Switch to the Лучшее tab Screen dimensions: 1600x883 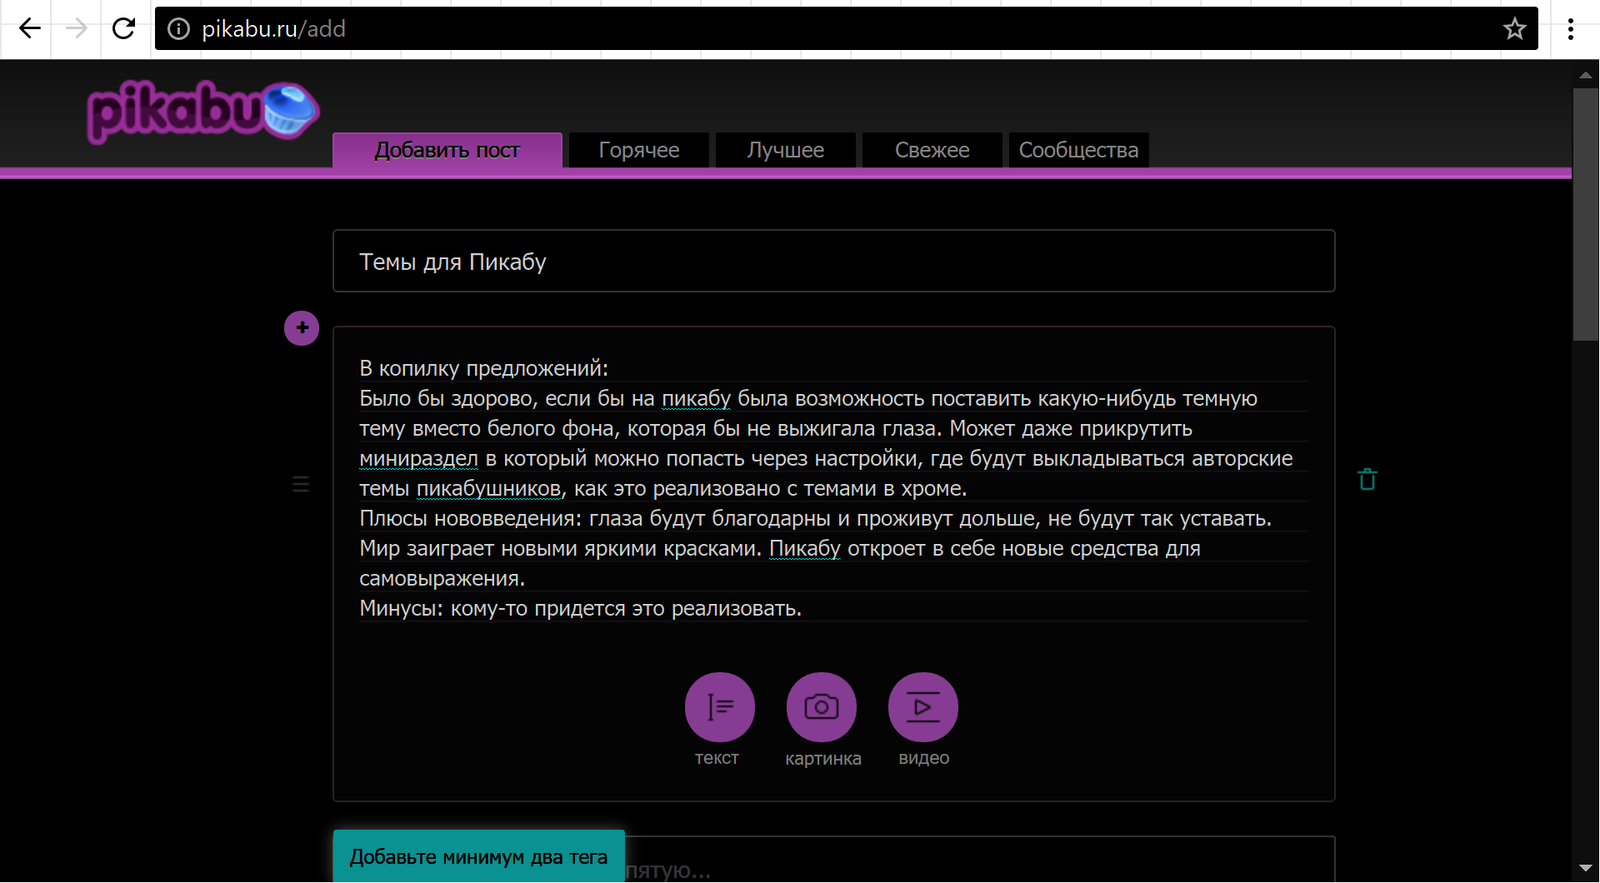(x=785, y=150)
